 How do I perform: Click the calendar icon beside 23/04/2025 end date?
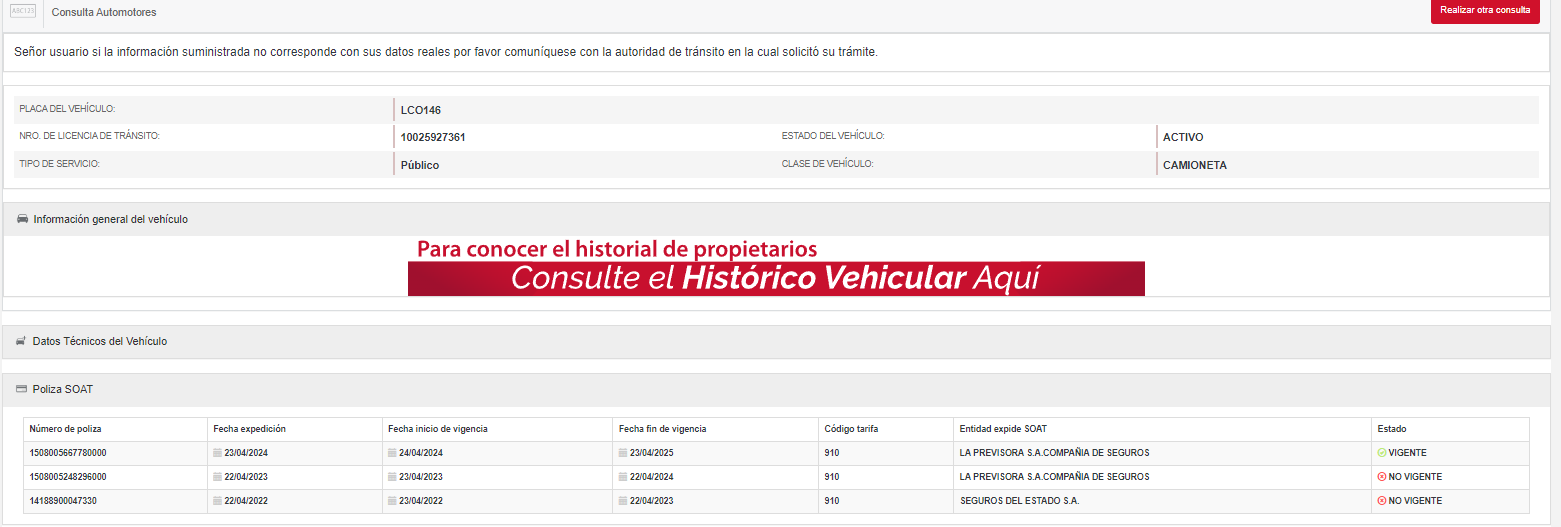(x=623, y=453)
